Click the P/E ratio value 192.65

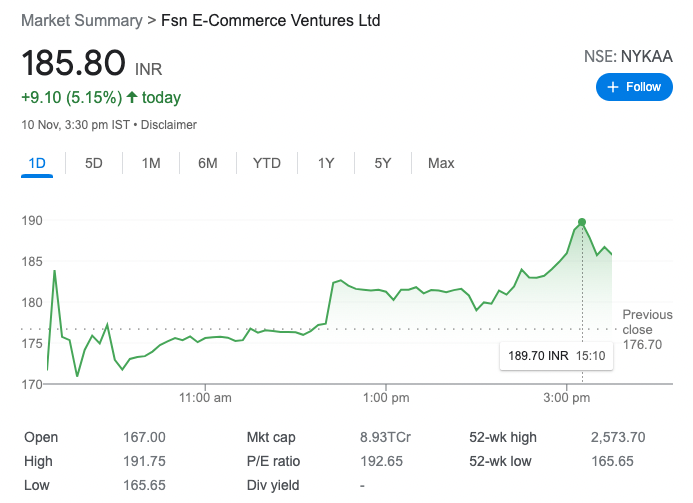(x=381, y=461)
